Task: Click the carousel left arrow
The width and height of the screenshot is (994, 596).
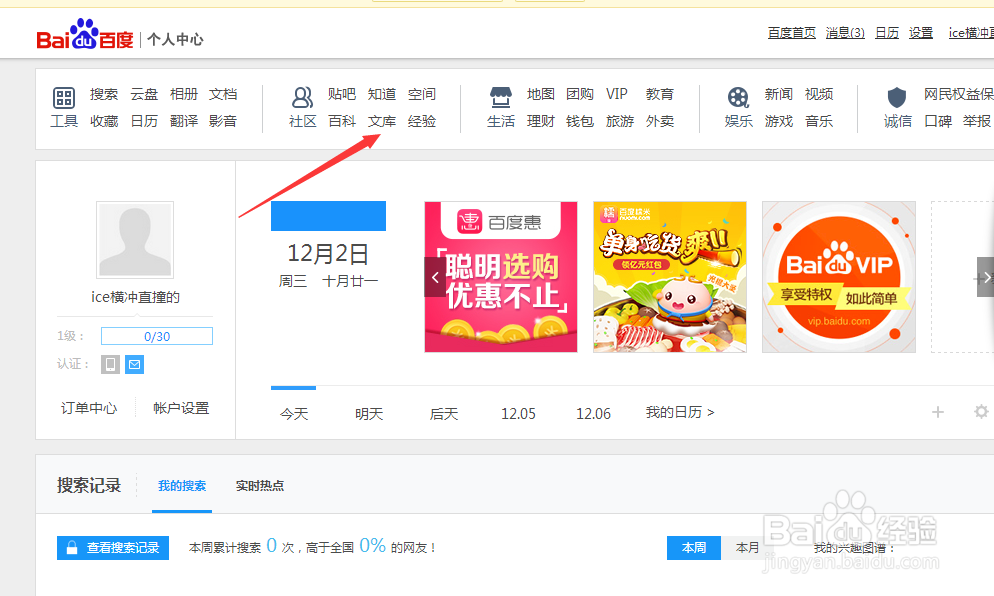Action: [x=435, y=277]
